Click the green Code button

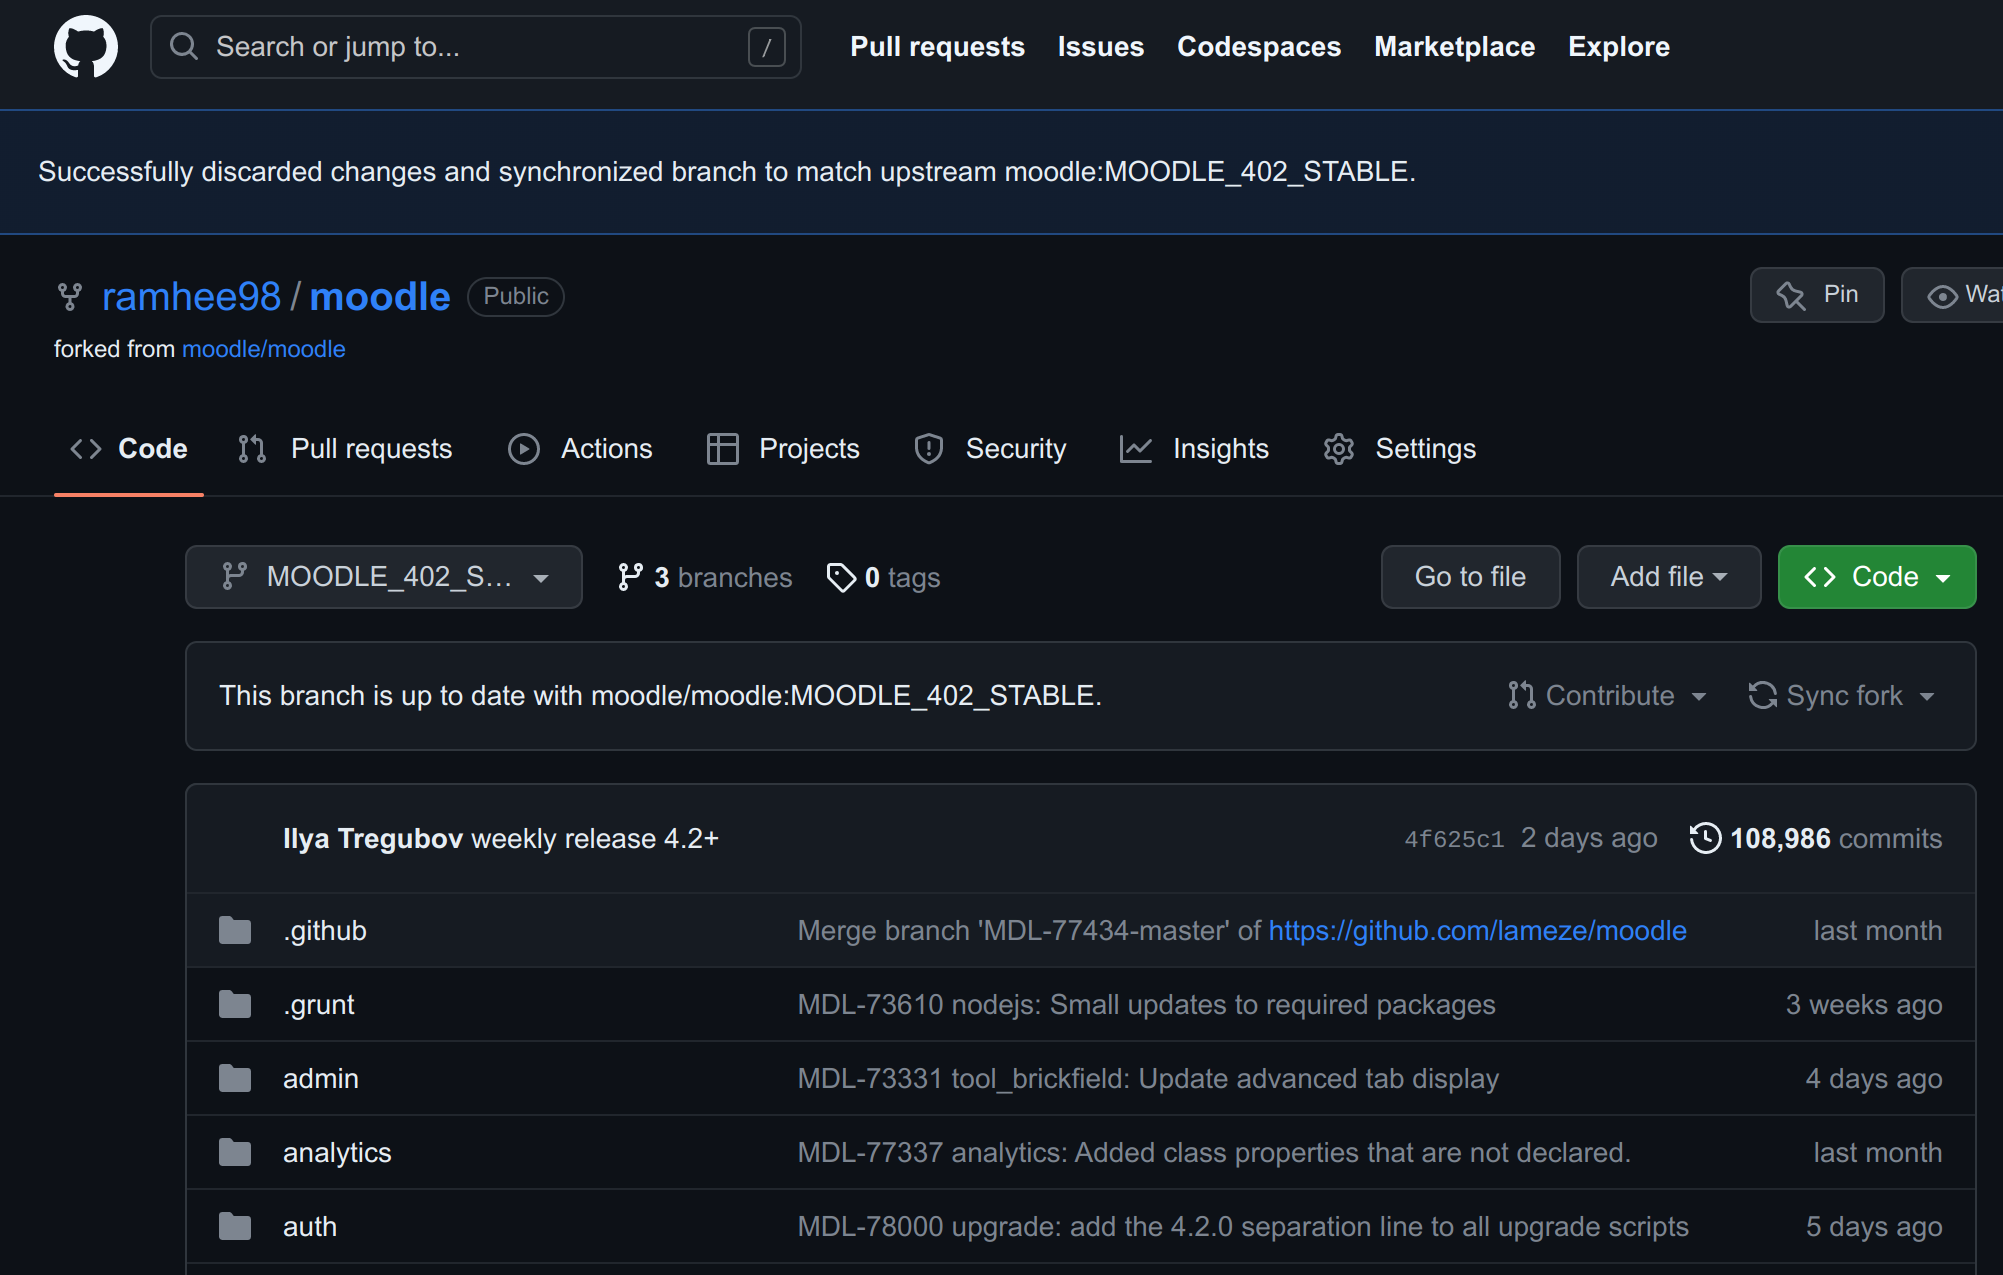click(x=1876, y=576)
